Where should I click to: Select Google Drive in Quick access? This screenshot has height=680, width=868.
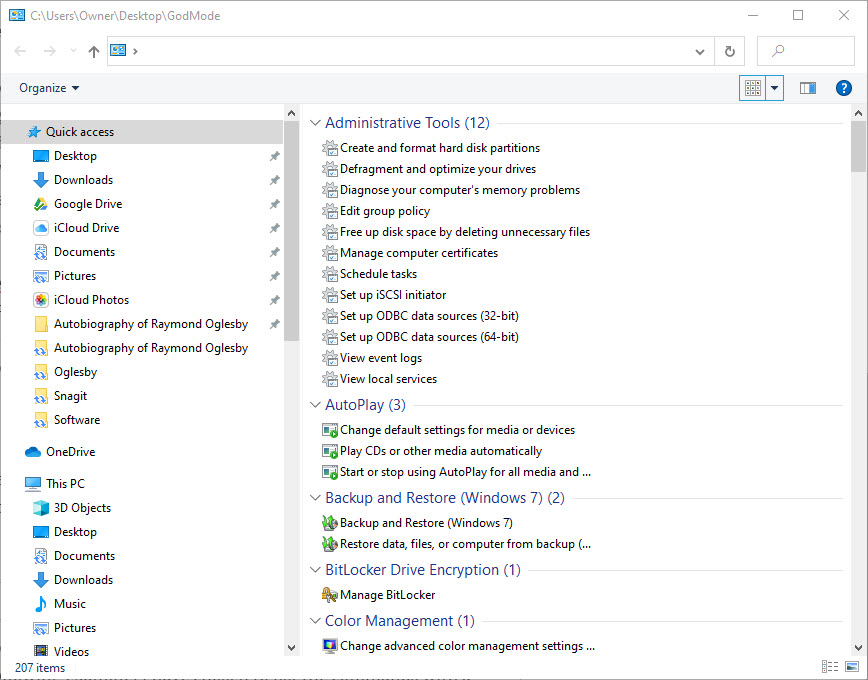pos(87,204)
